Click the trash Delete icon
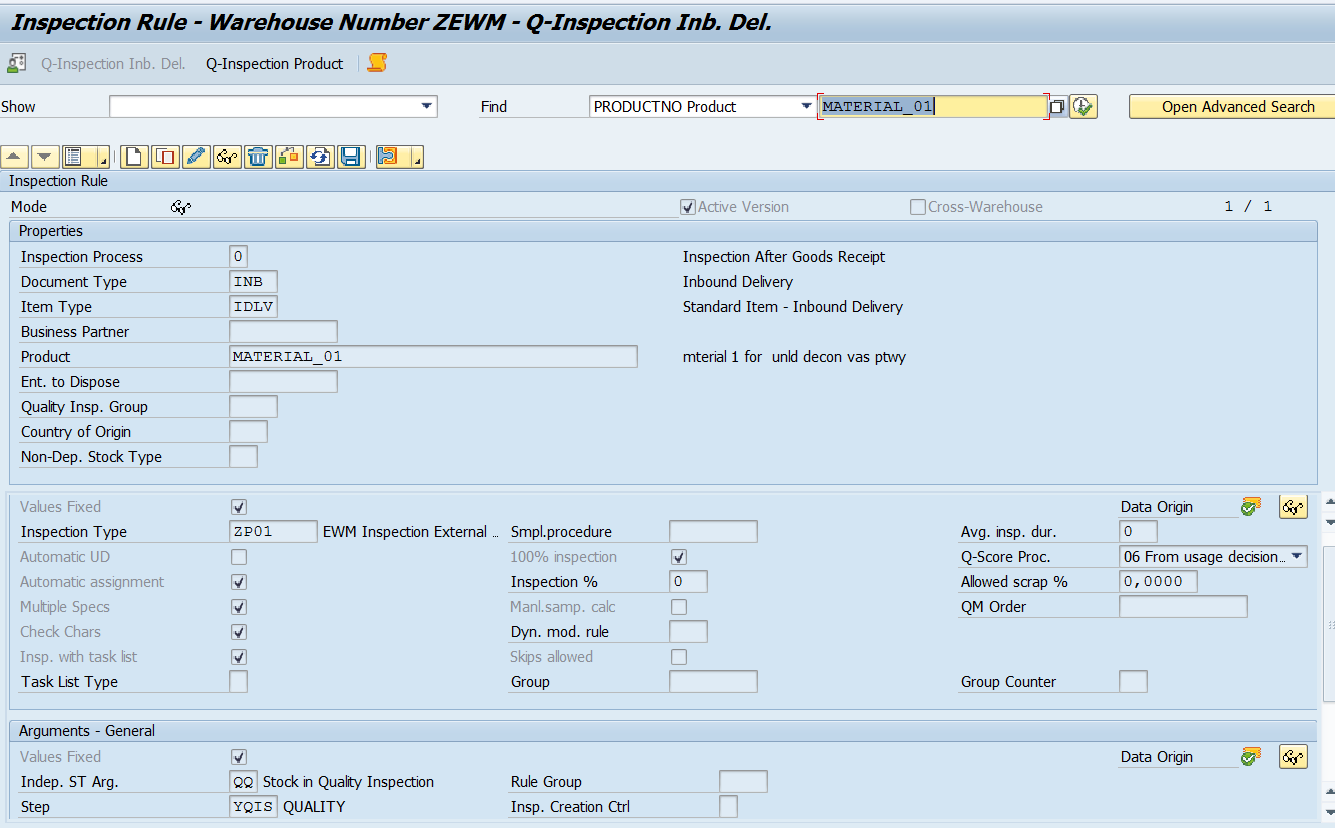1335x828 pixels. point(257,156)
